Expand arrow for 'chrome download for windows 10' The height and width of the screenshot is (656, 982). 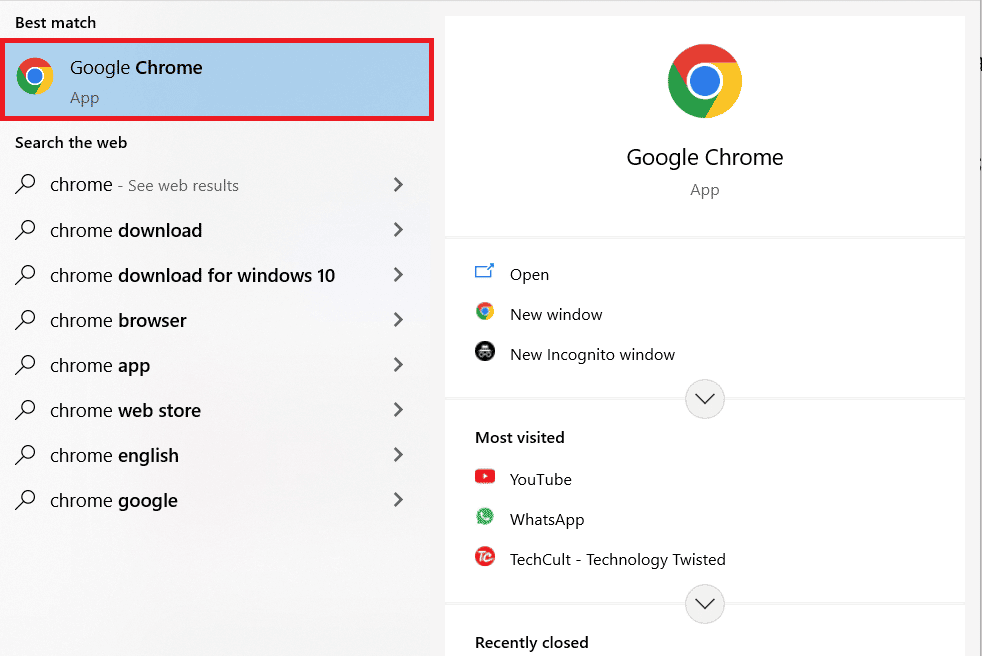[x=398, y=274]
